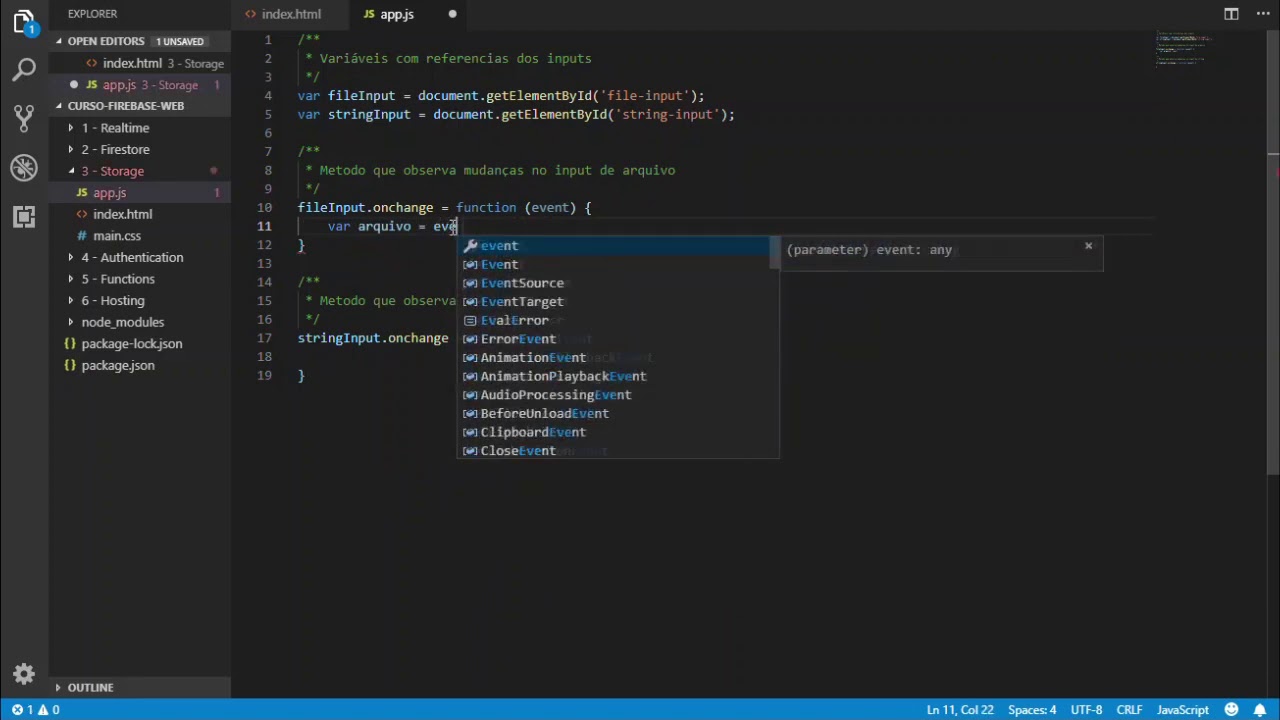The image size is (1280, 720).
Task: Click the code minimap preview
Action: (1182, 48)
